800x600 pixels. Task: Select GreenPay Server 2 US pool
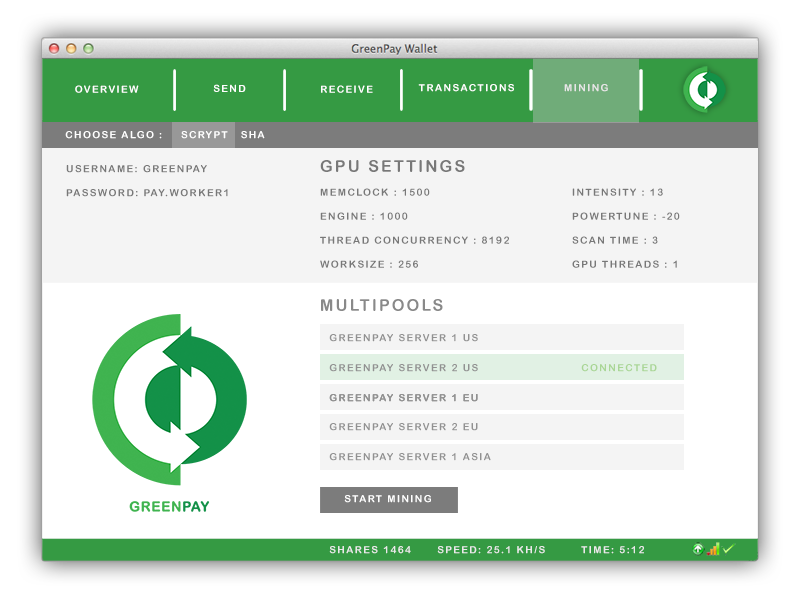502,367
